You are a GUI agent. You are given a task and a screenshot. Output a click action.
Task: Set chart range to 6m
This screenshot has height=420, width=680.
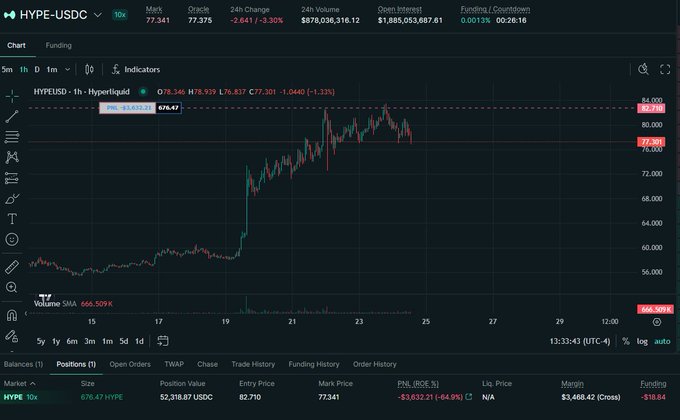point(72,341)
